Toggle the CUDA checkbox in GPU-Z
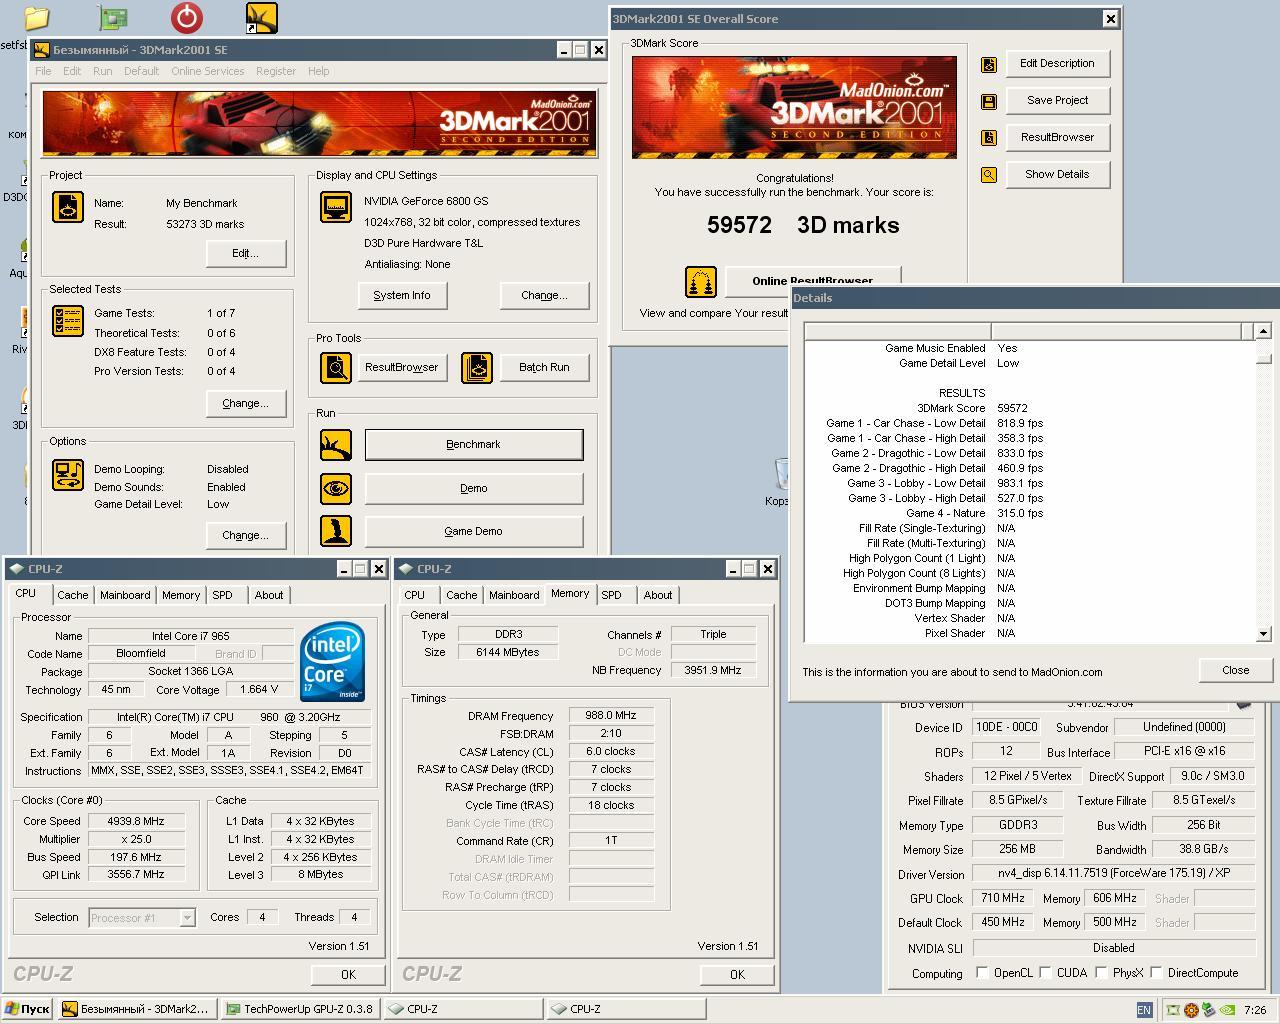Image resolution: width=1280 pixels, height=1024 pixels. (1045, 972)
